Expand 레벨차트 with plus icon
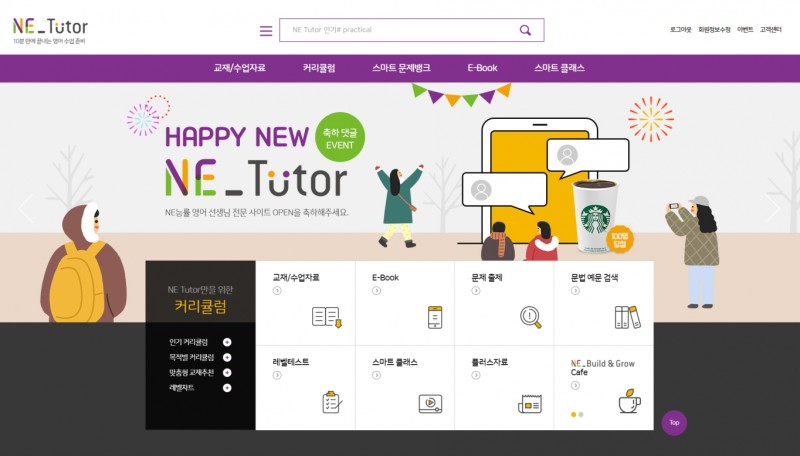 click(x=227, y=388)
